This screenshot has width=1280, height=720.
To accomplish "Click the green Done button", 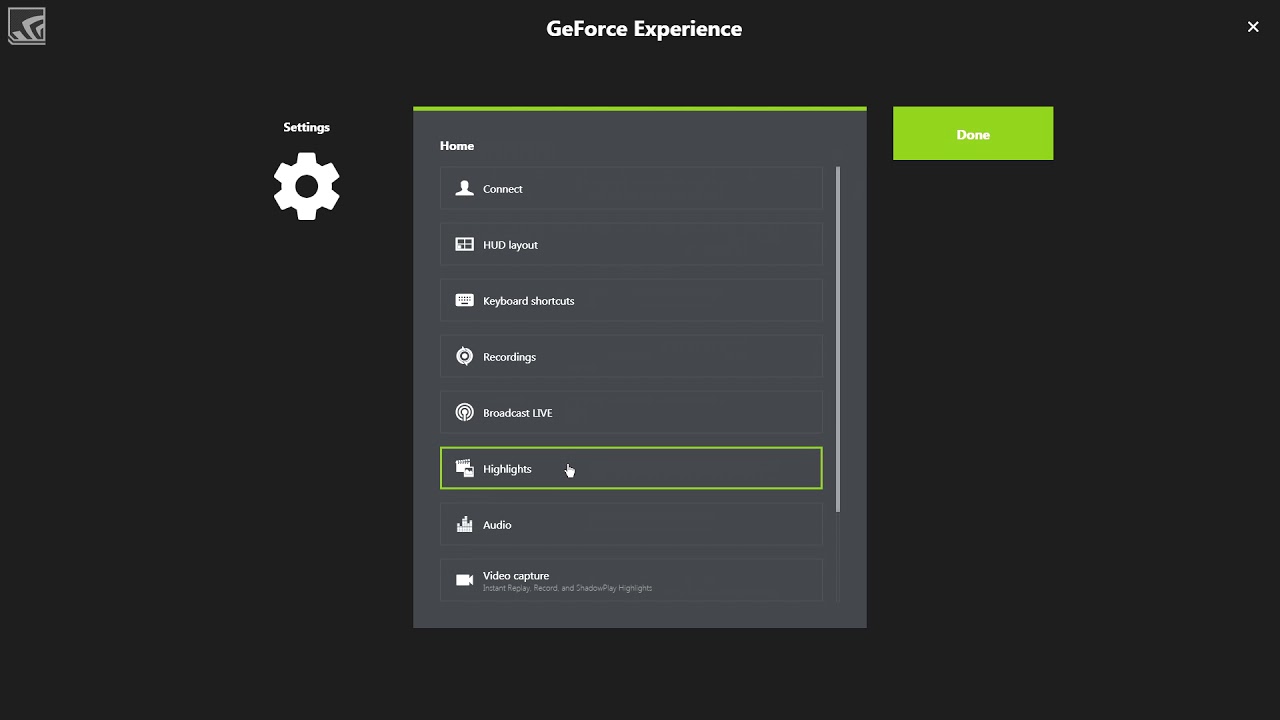I will click(x=973, y=134).
